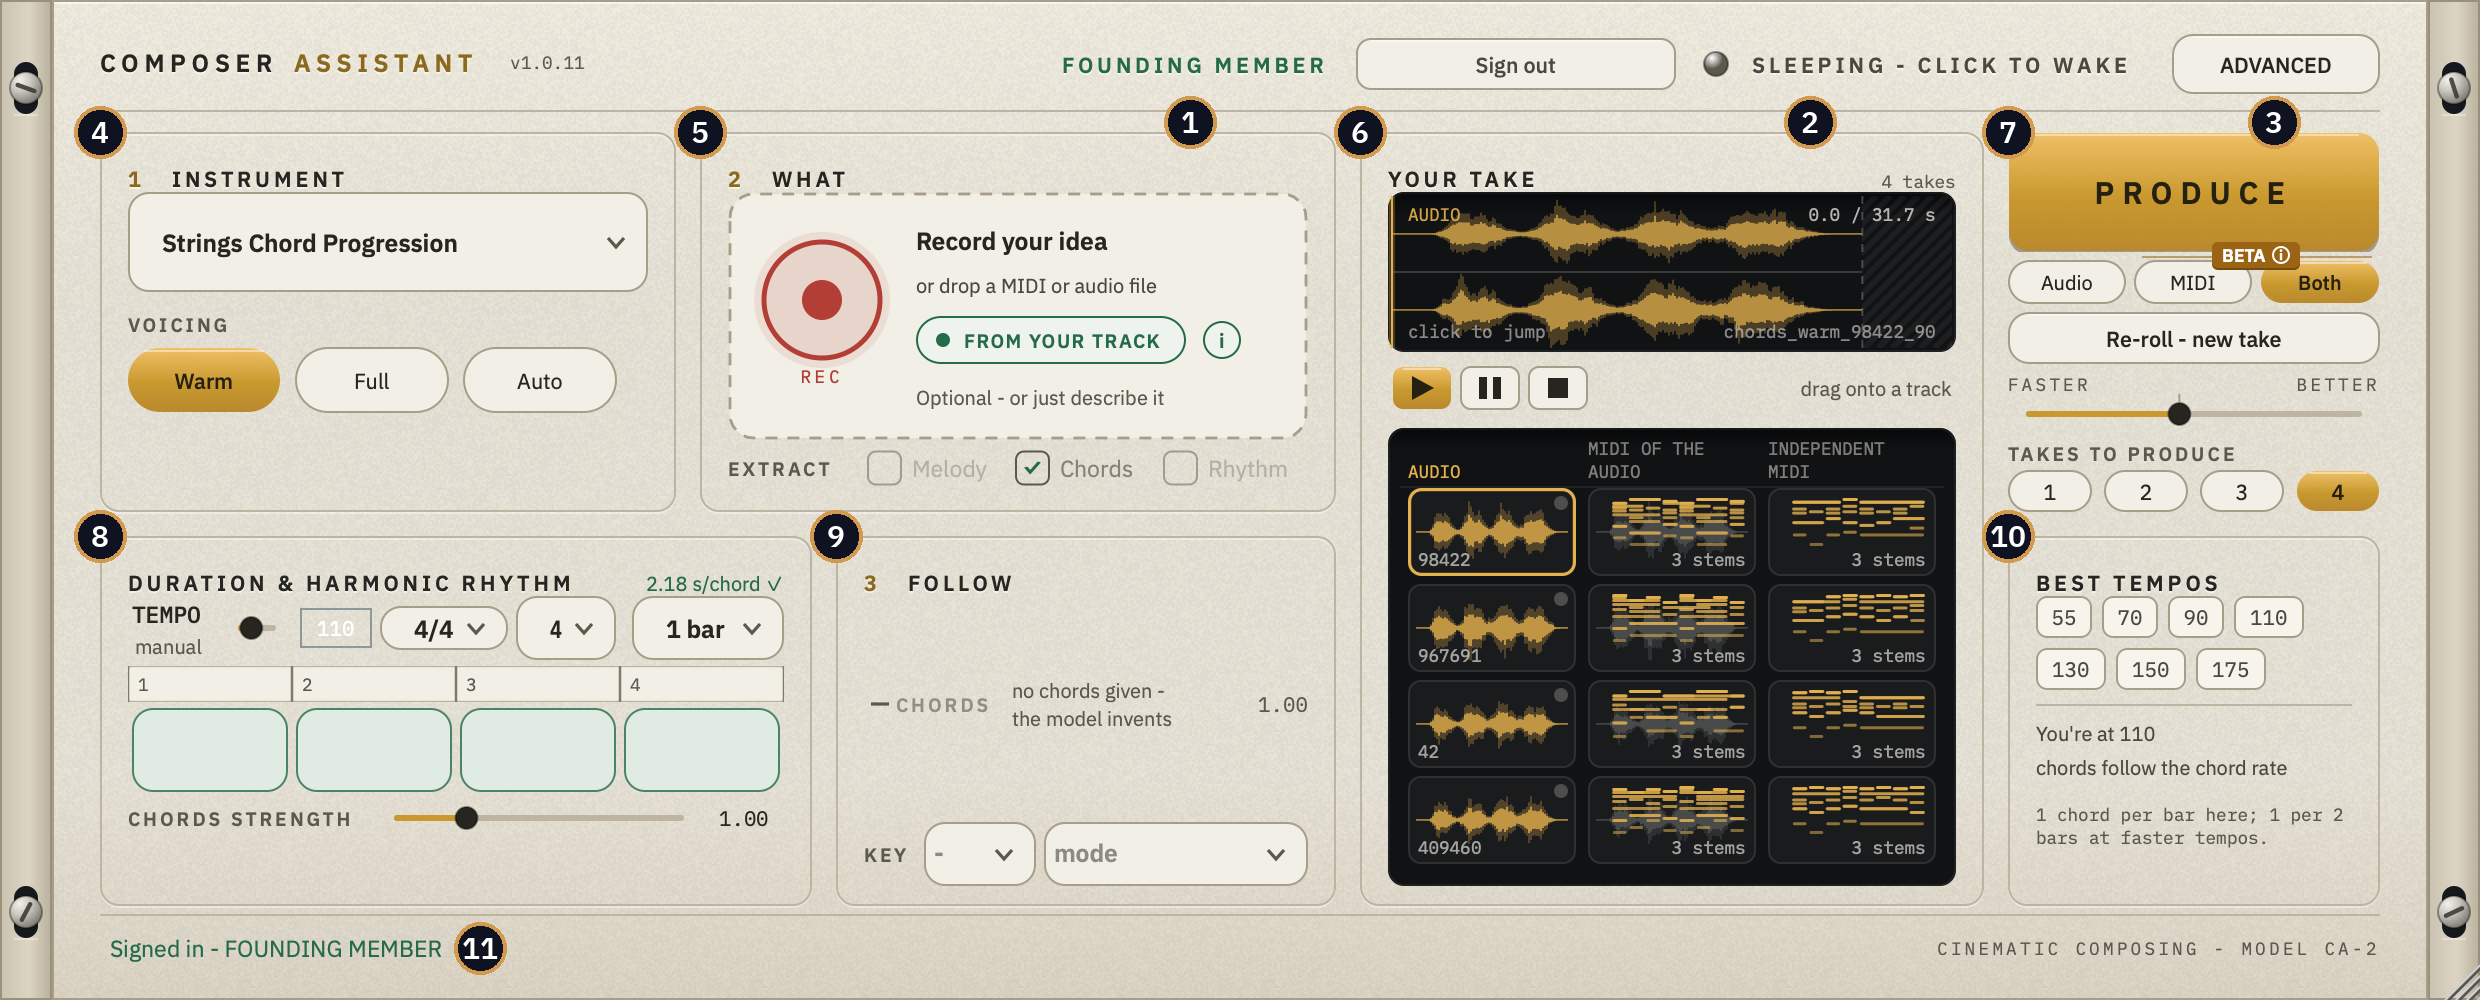The width and height of the screenshot is (2480, 1000).
Task: Select audio take 967691 thumbnail
Action: pyautogui.click(x=1491, y=628)
